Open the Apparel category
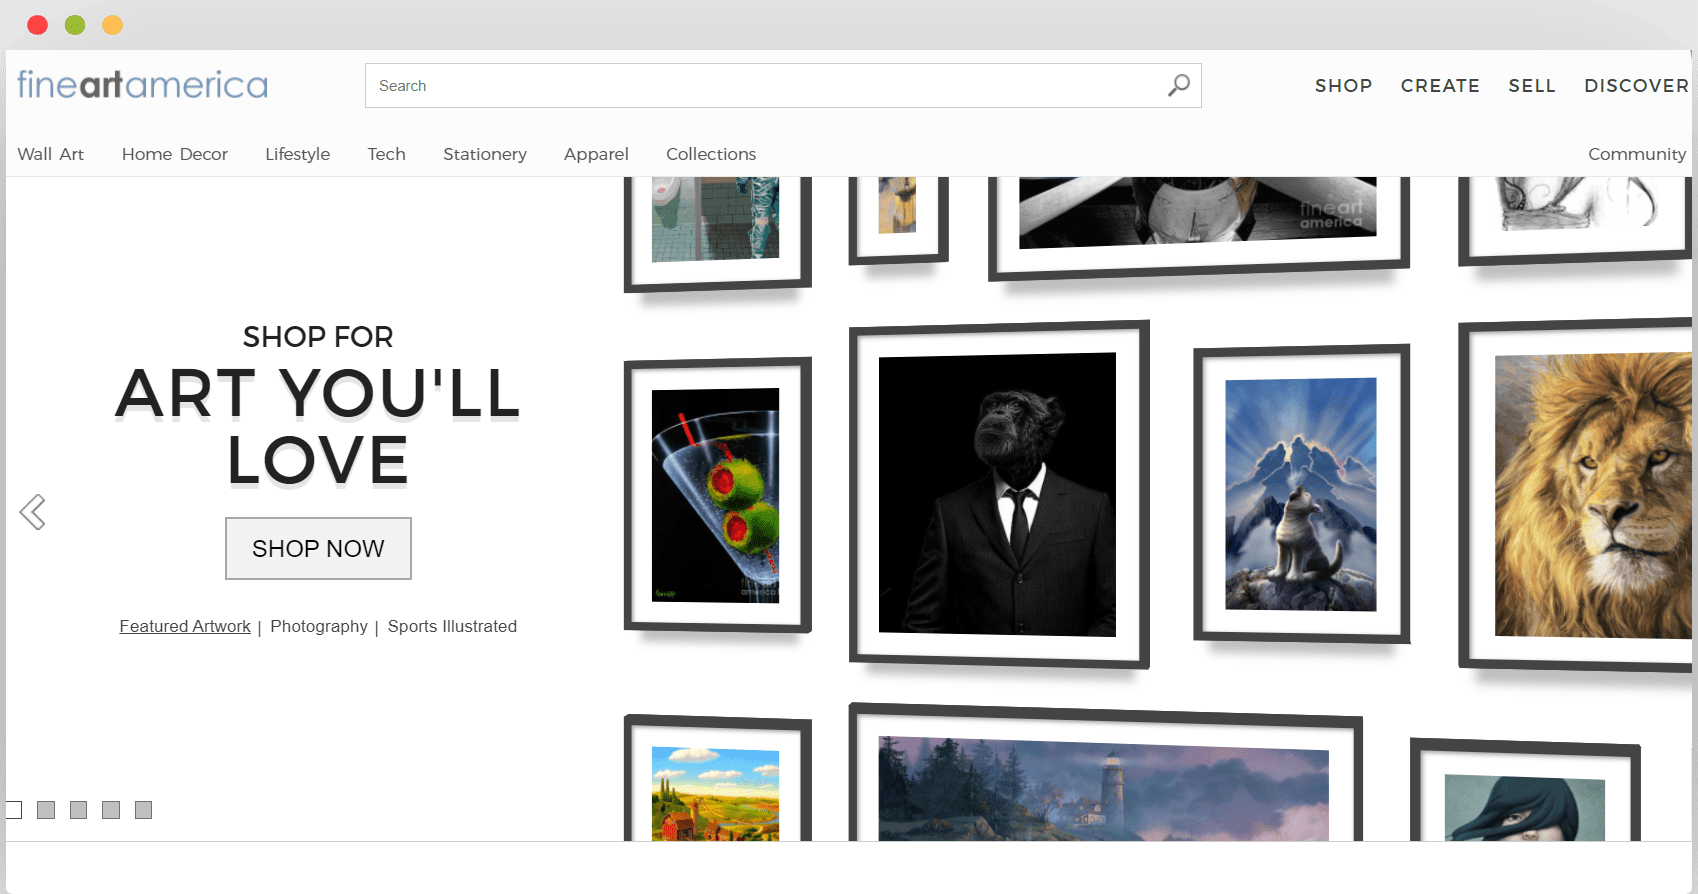The image size is (1698, 894). [x=596, y=154]
